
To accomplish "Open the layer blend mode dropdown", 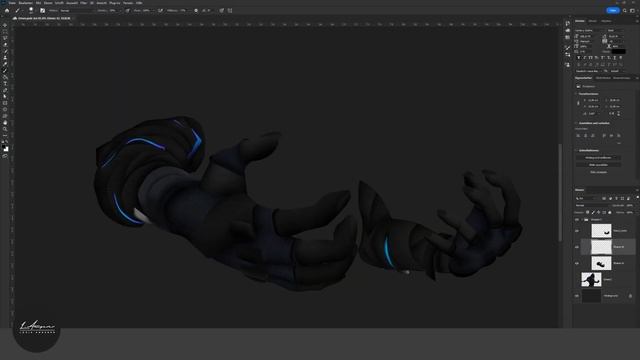I will tap(592, 205).
